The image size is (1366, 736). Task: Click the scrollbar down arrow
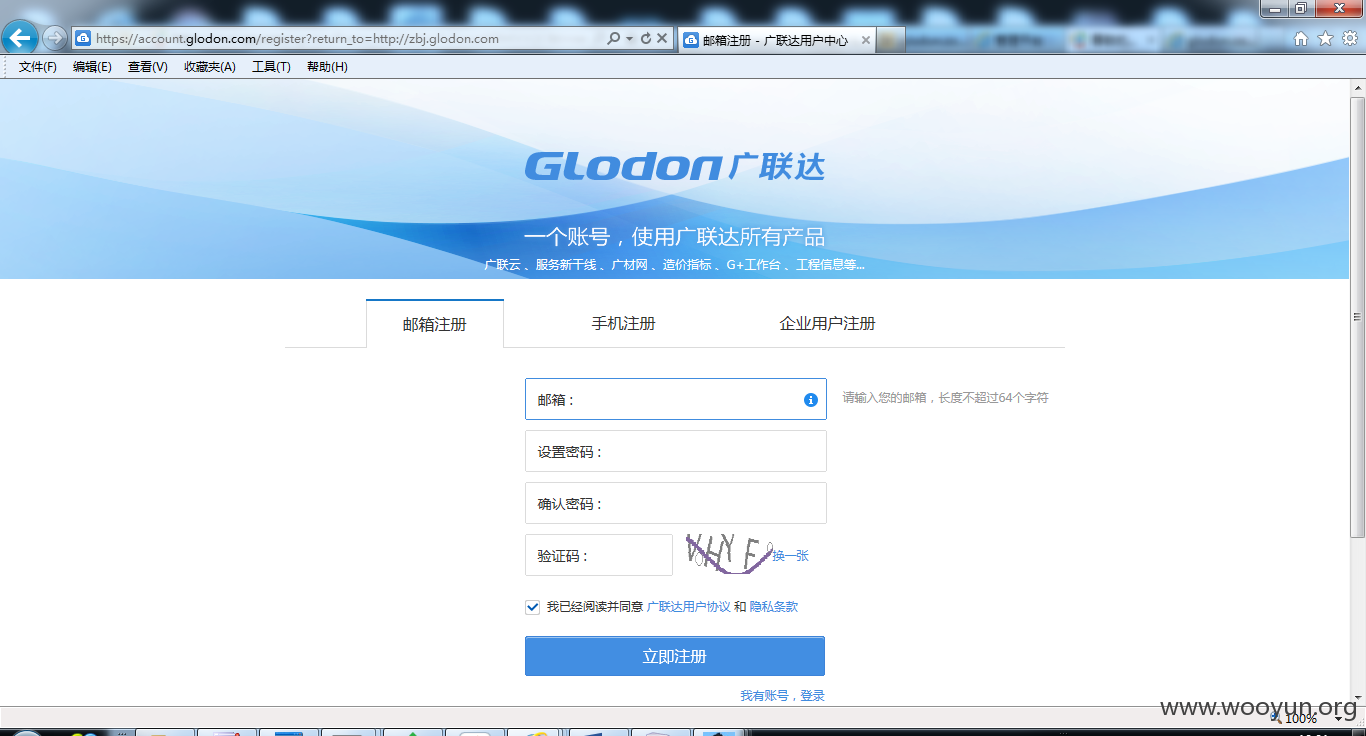pyautogui.click(x=1358, y=697)
